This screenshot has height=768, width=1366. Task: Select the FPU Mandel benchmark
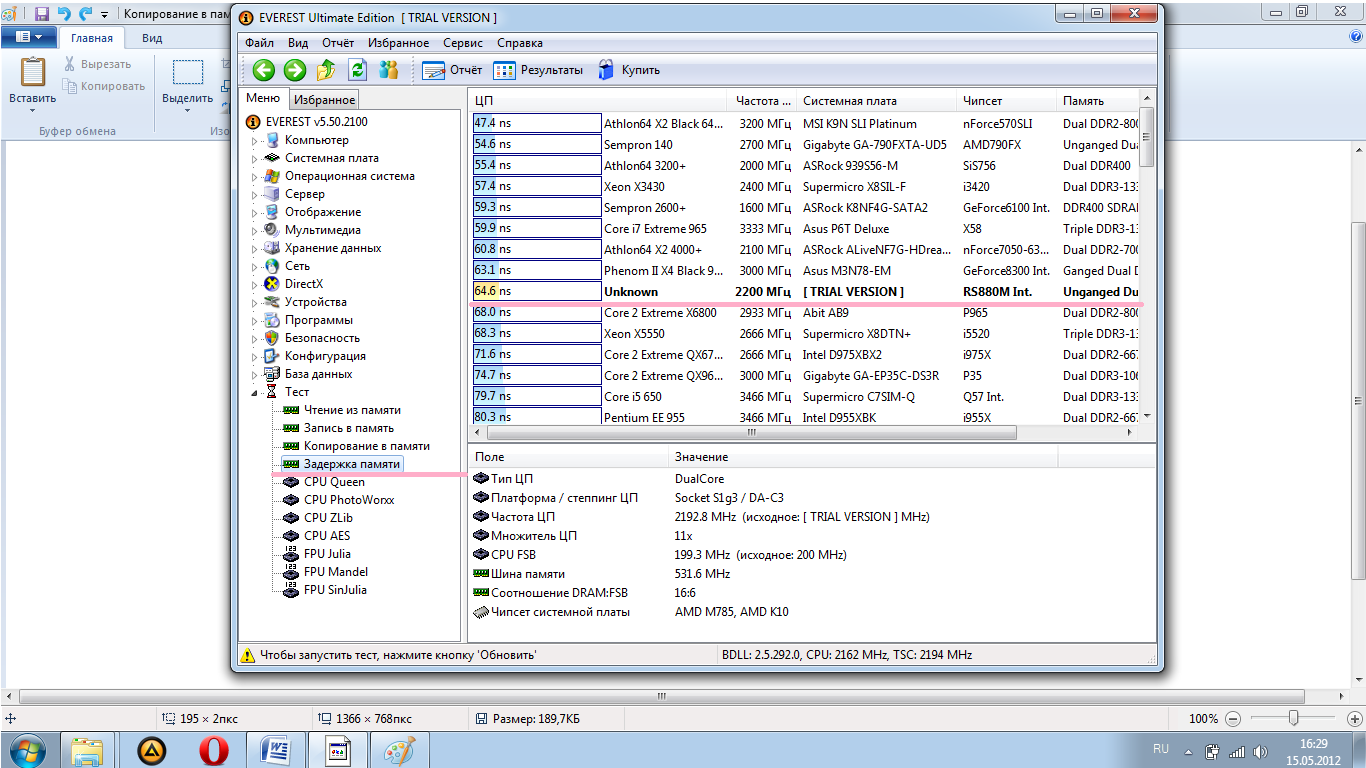(336, 572)
